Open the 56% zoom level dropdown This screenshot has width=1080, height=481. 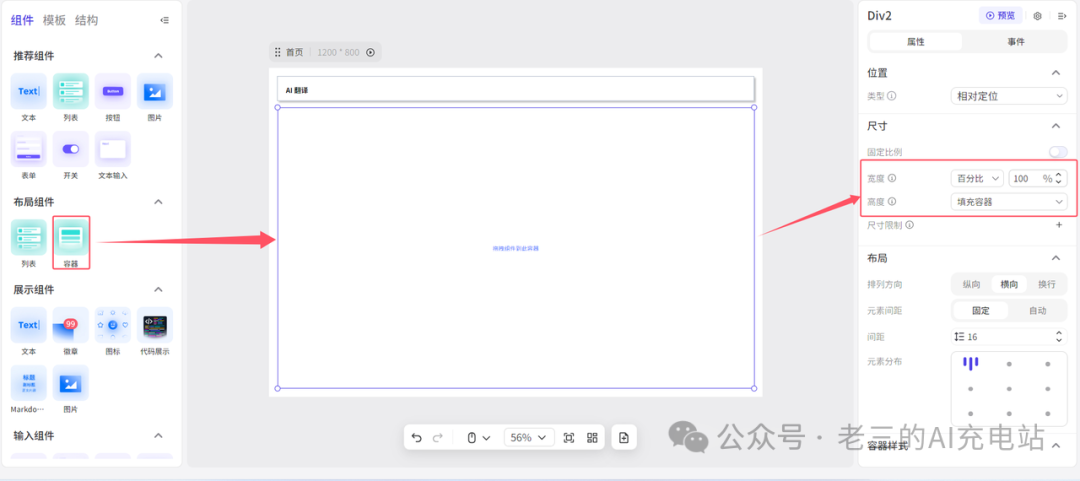click(x=529, y=438)
